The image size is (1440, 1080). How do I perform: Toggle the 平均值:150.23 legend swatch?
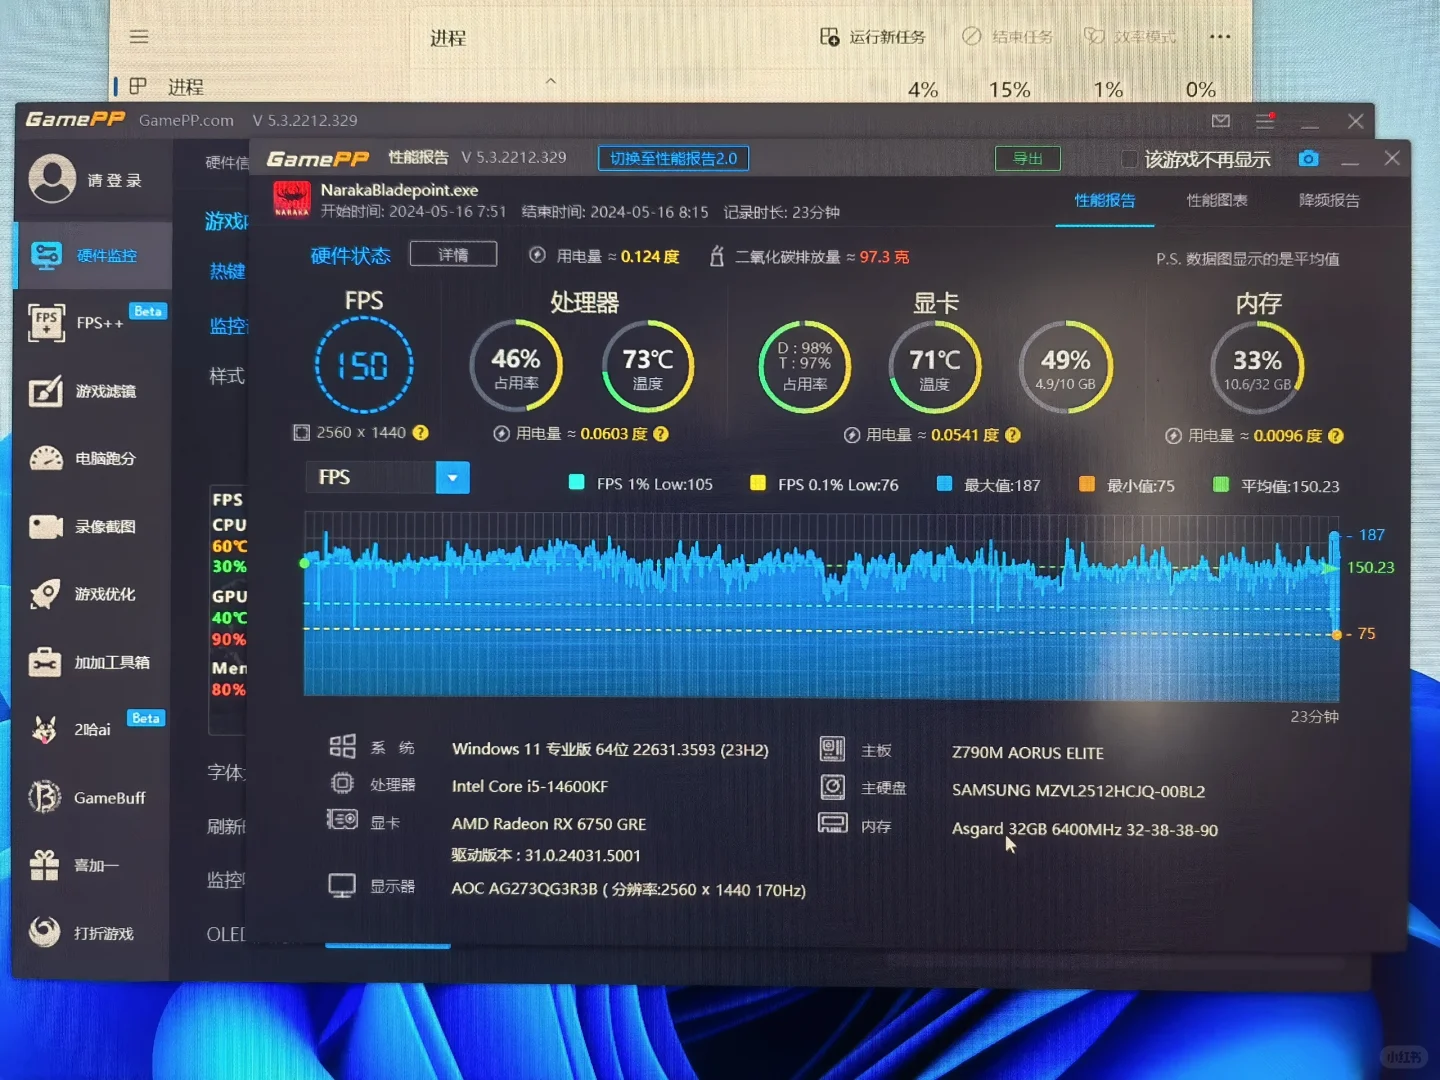tap(1221, 486)
